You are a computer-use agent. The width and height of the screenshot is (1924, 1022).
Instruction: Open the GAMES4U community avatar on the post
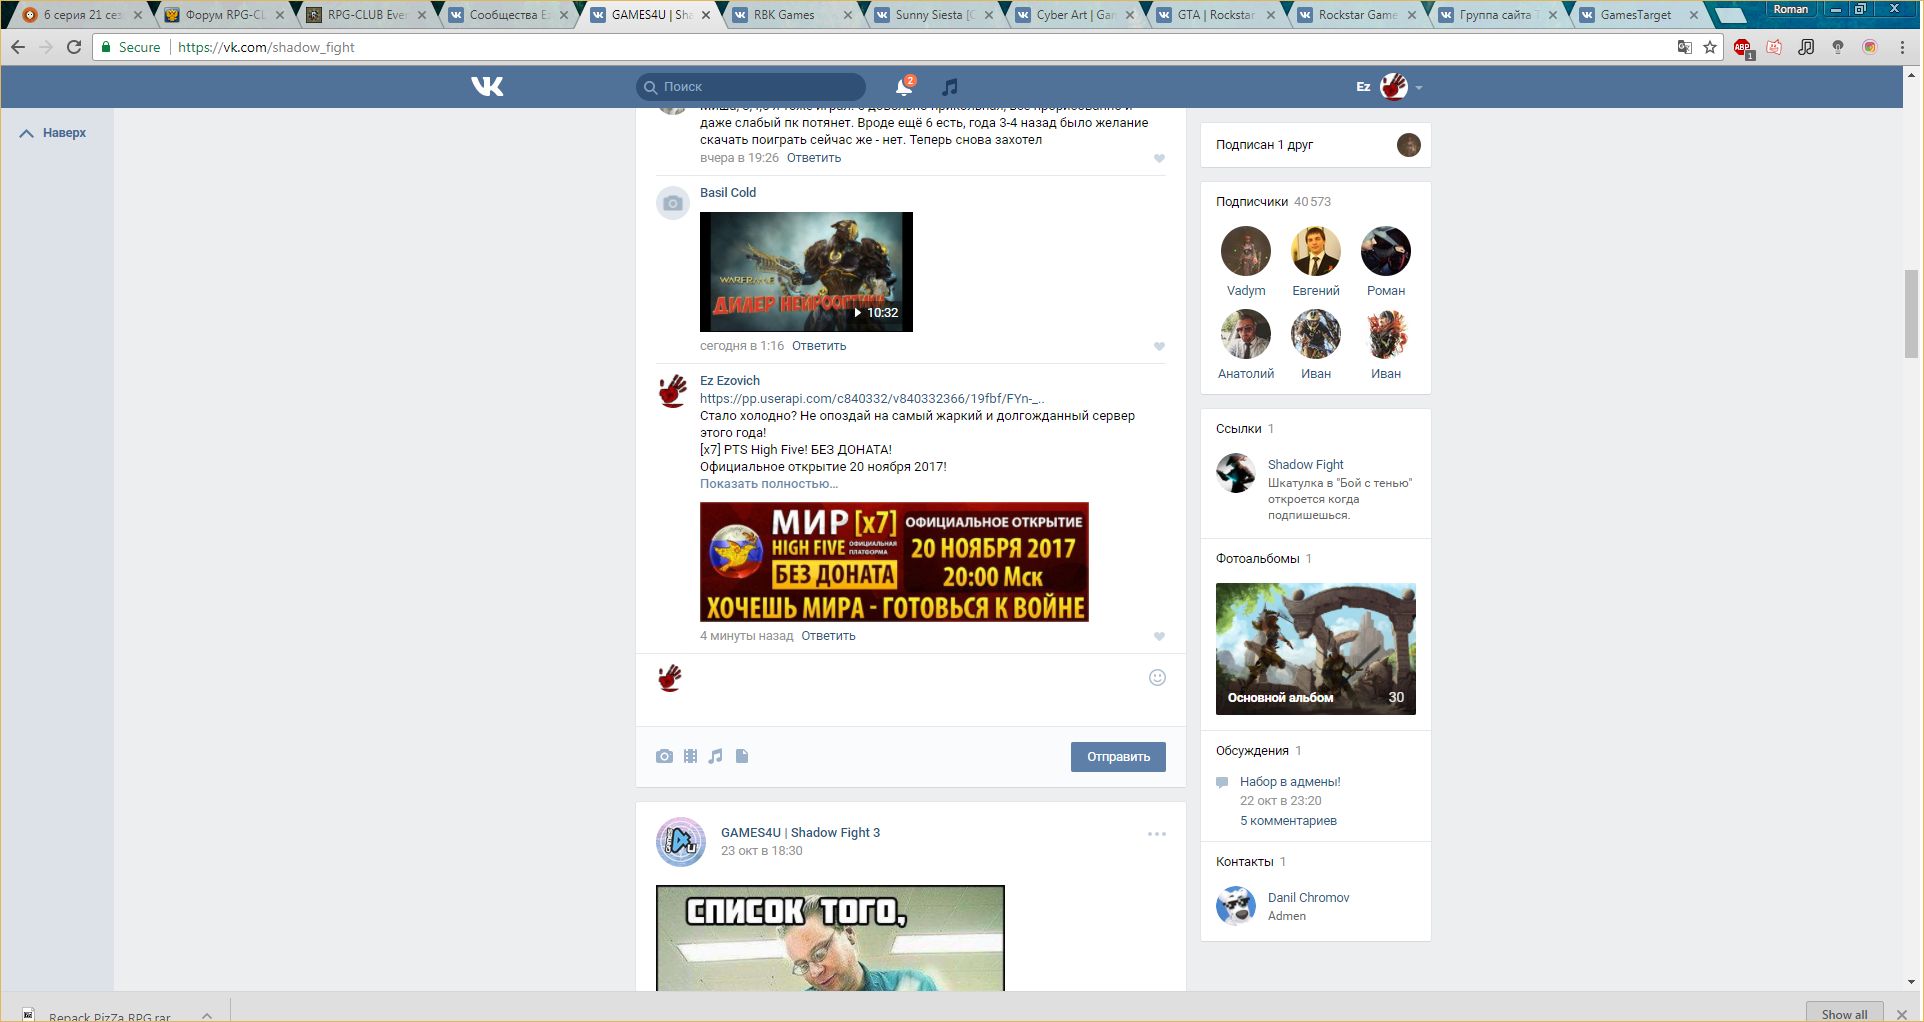[x=680, y=841]
